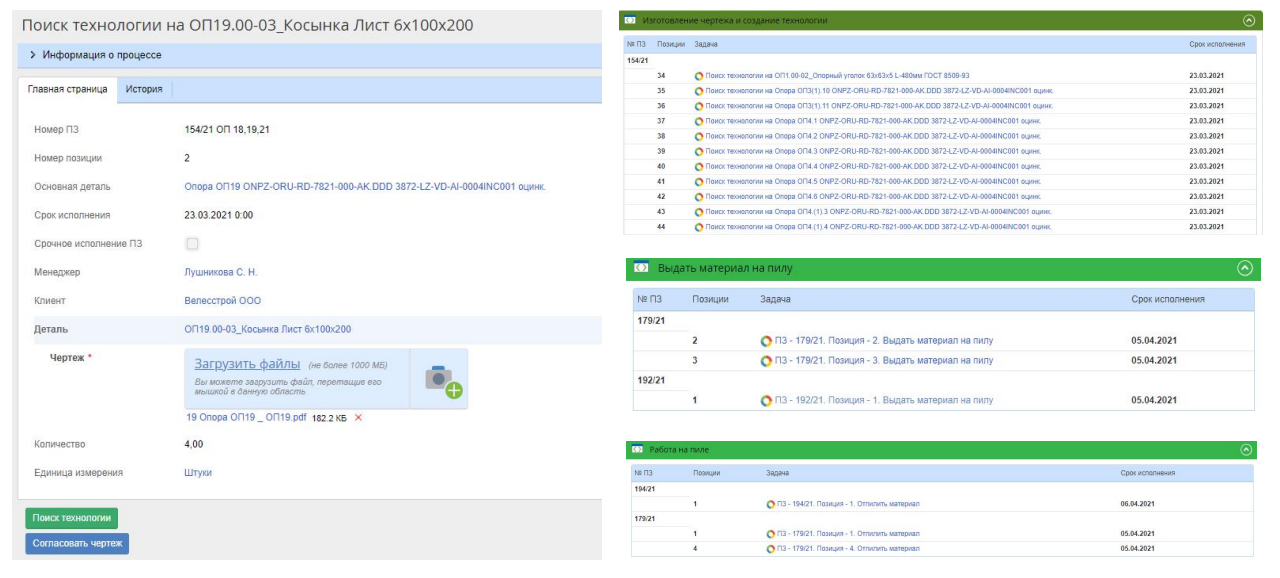Screen dimensions: 1280x578
Task: Click the status icon beside ПЗ - 179/21 Позиция - 2
Action: pyautogui.click(x=767, y=341)
